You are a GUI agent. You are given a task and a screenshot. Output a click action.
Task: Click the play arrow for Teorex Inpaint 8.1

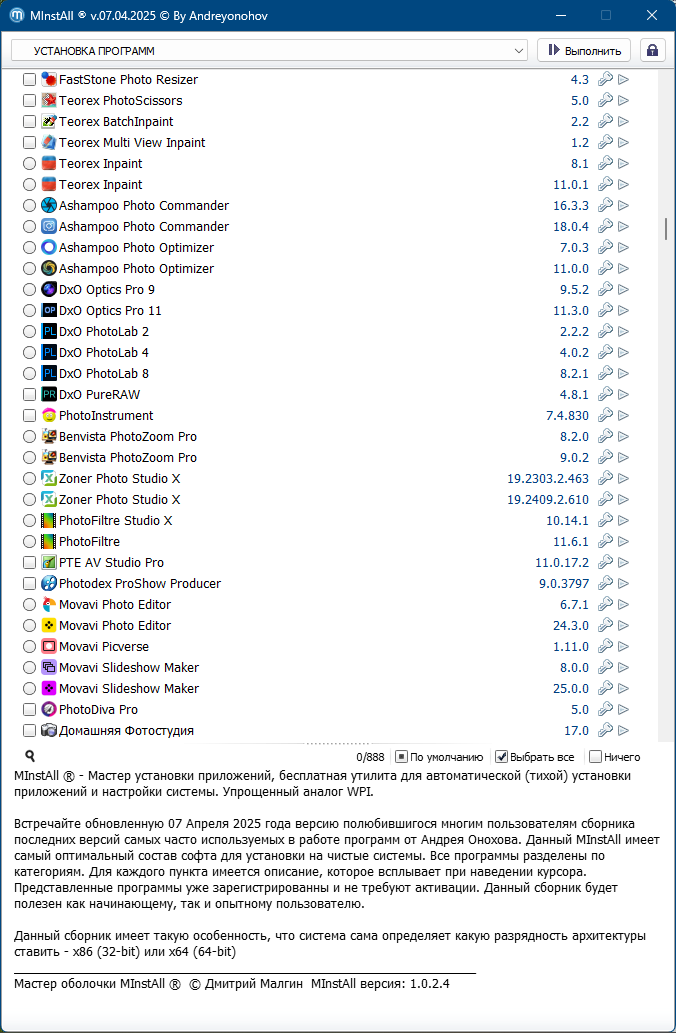pyautogui.click(x=623, y=164)
